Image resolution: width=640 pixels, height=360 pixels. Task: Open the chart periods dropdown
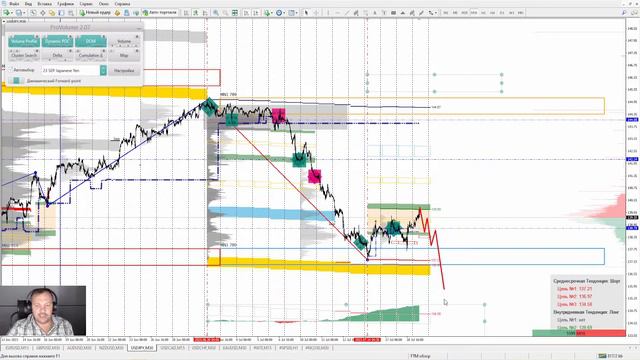tap(284, 13)
